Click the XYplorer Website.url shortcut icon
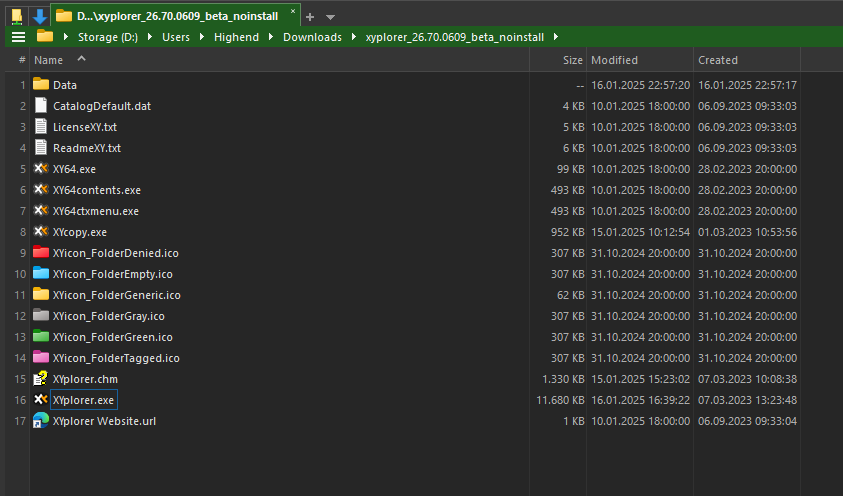 41,421
